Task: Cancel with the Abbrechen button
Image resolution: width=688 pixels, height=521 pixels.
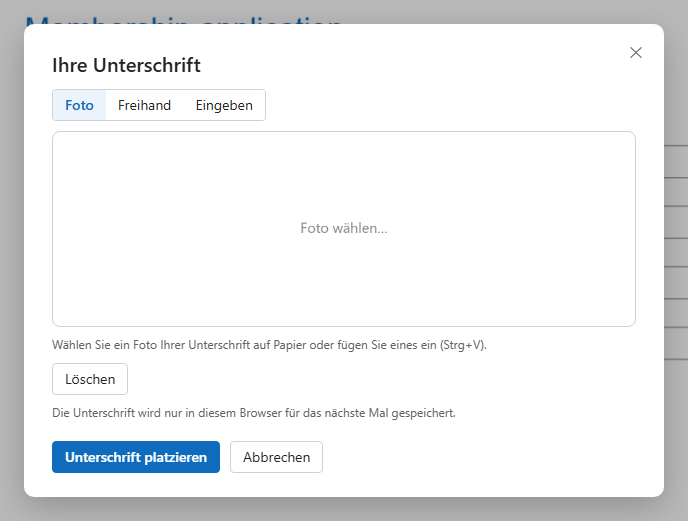Action: (x=276, y=457)
